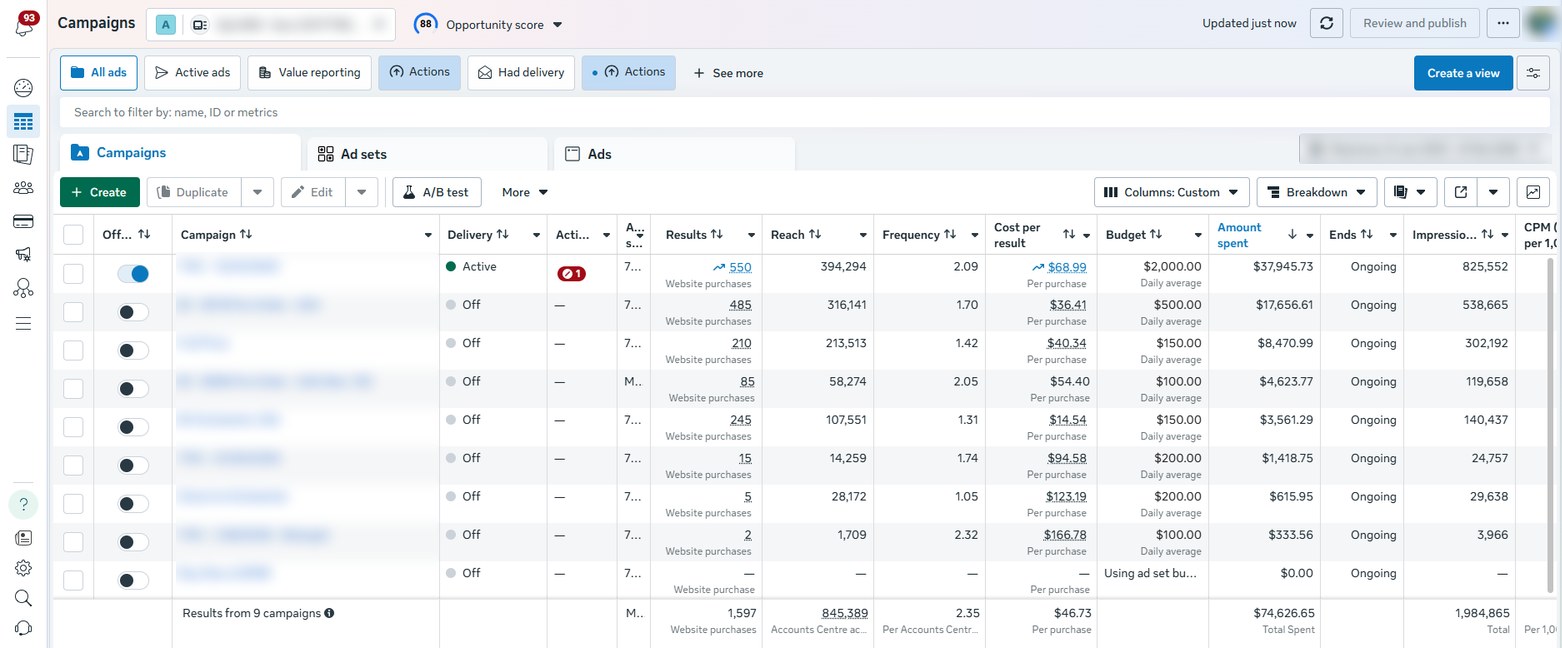Viewport: 1562px width, 648px height.
Task: Sort by the Amount spent column header
Action: (x=1239, y=235)
